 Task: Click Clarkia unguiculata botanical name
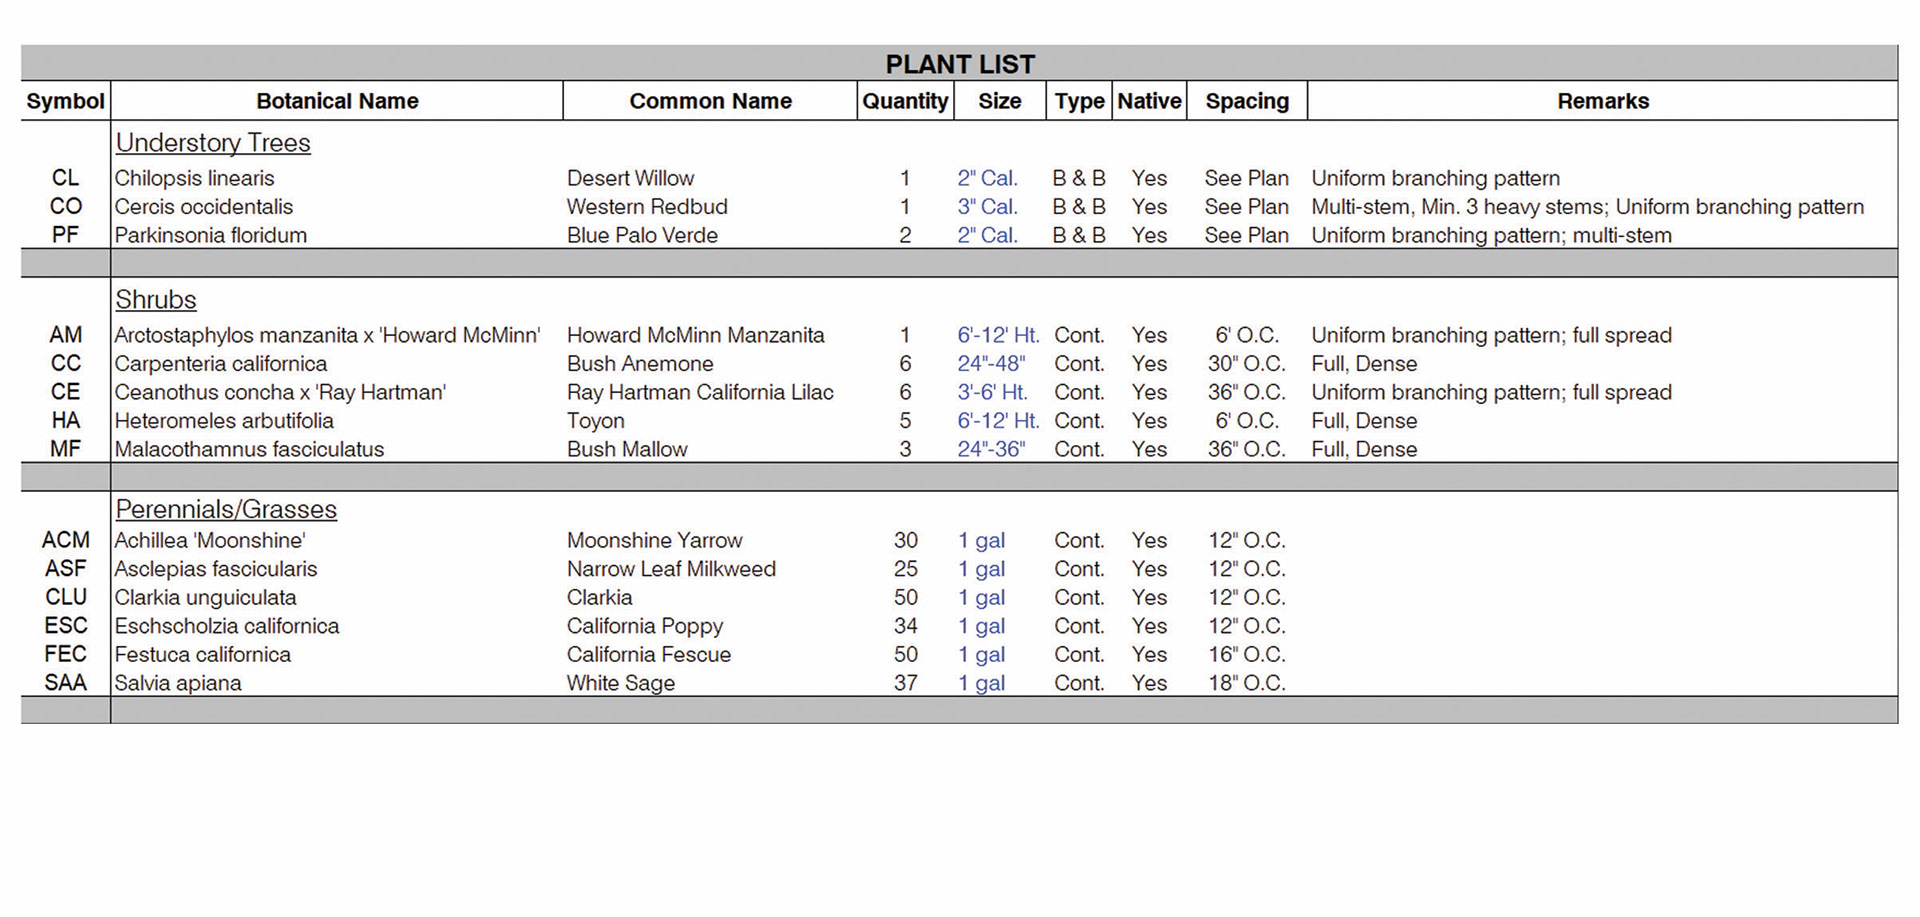pos(205,597)
